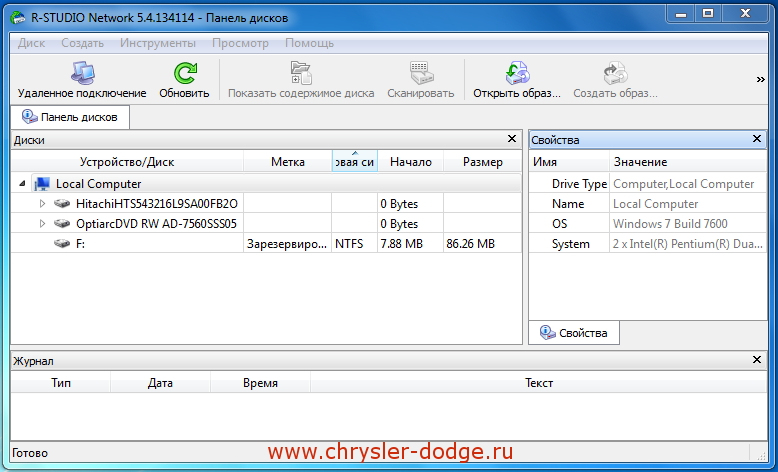Image resolution: width=778 pixels, height=472 pixels.
Task: Click the Remote connection (Удаленное подключение) toolbar icon
Action: tap(82, 73)
